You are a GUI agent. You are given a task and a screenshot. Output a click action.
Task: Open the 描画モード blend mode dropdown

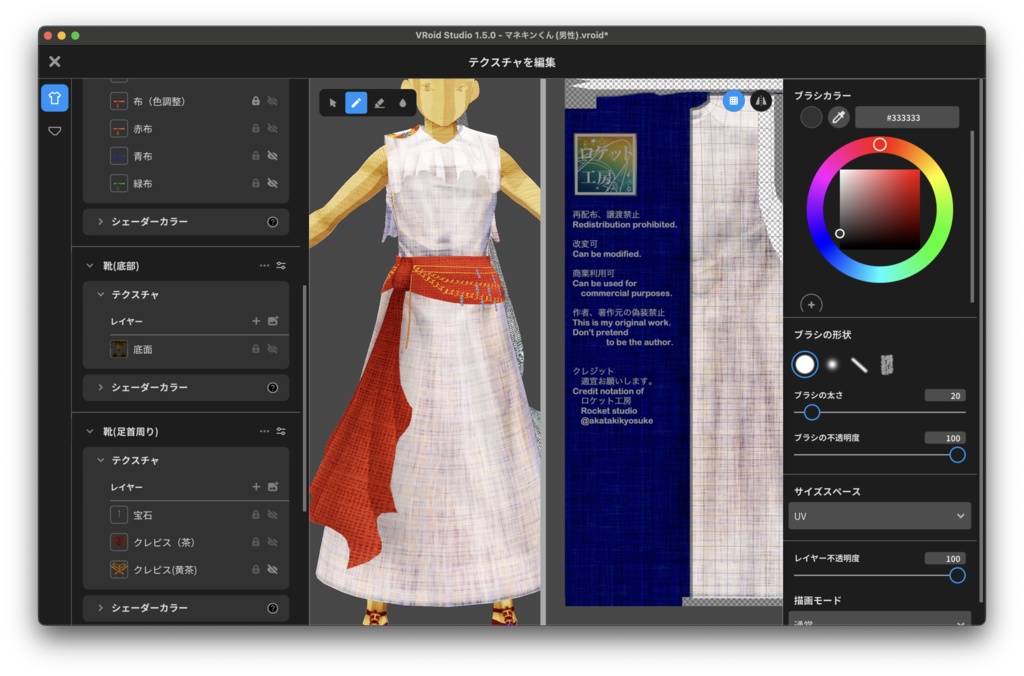[879, 620]
